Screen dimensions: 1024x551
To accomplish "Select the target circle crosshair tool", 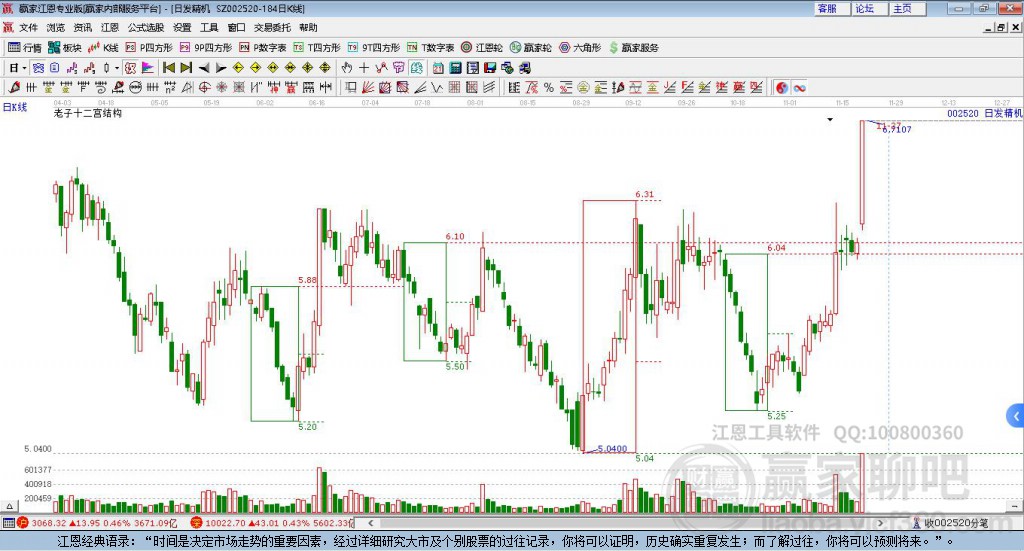I will tap(204, 87).
